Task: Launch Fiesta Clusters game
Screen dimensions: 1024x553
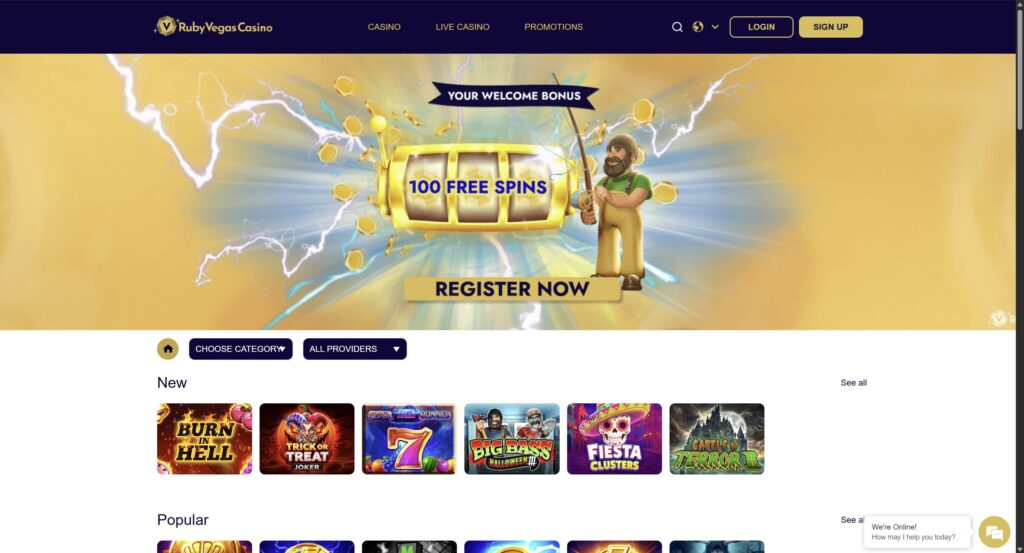Action: point(615,439)
